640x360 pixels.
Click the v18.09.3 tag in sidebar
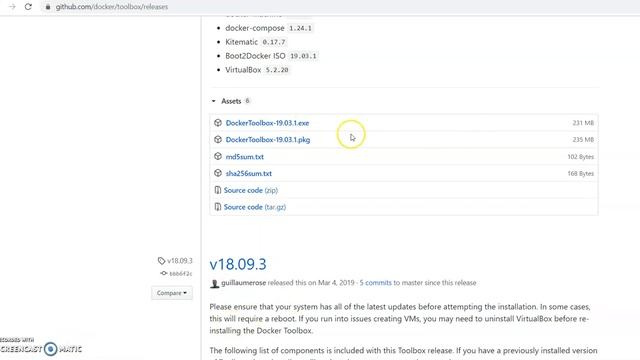click(180, 260)
